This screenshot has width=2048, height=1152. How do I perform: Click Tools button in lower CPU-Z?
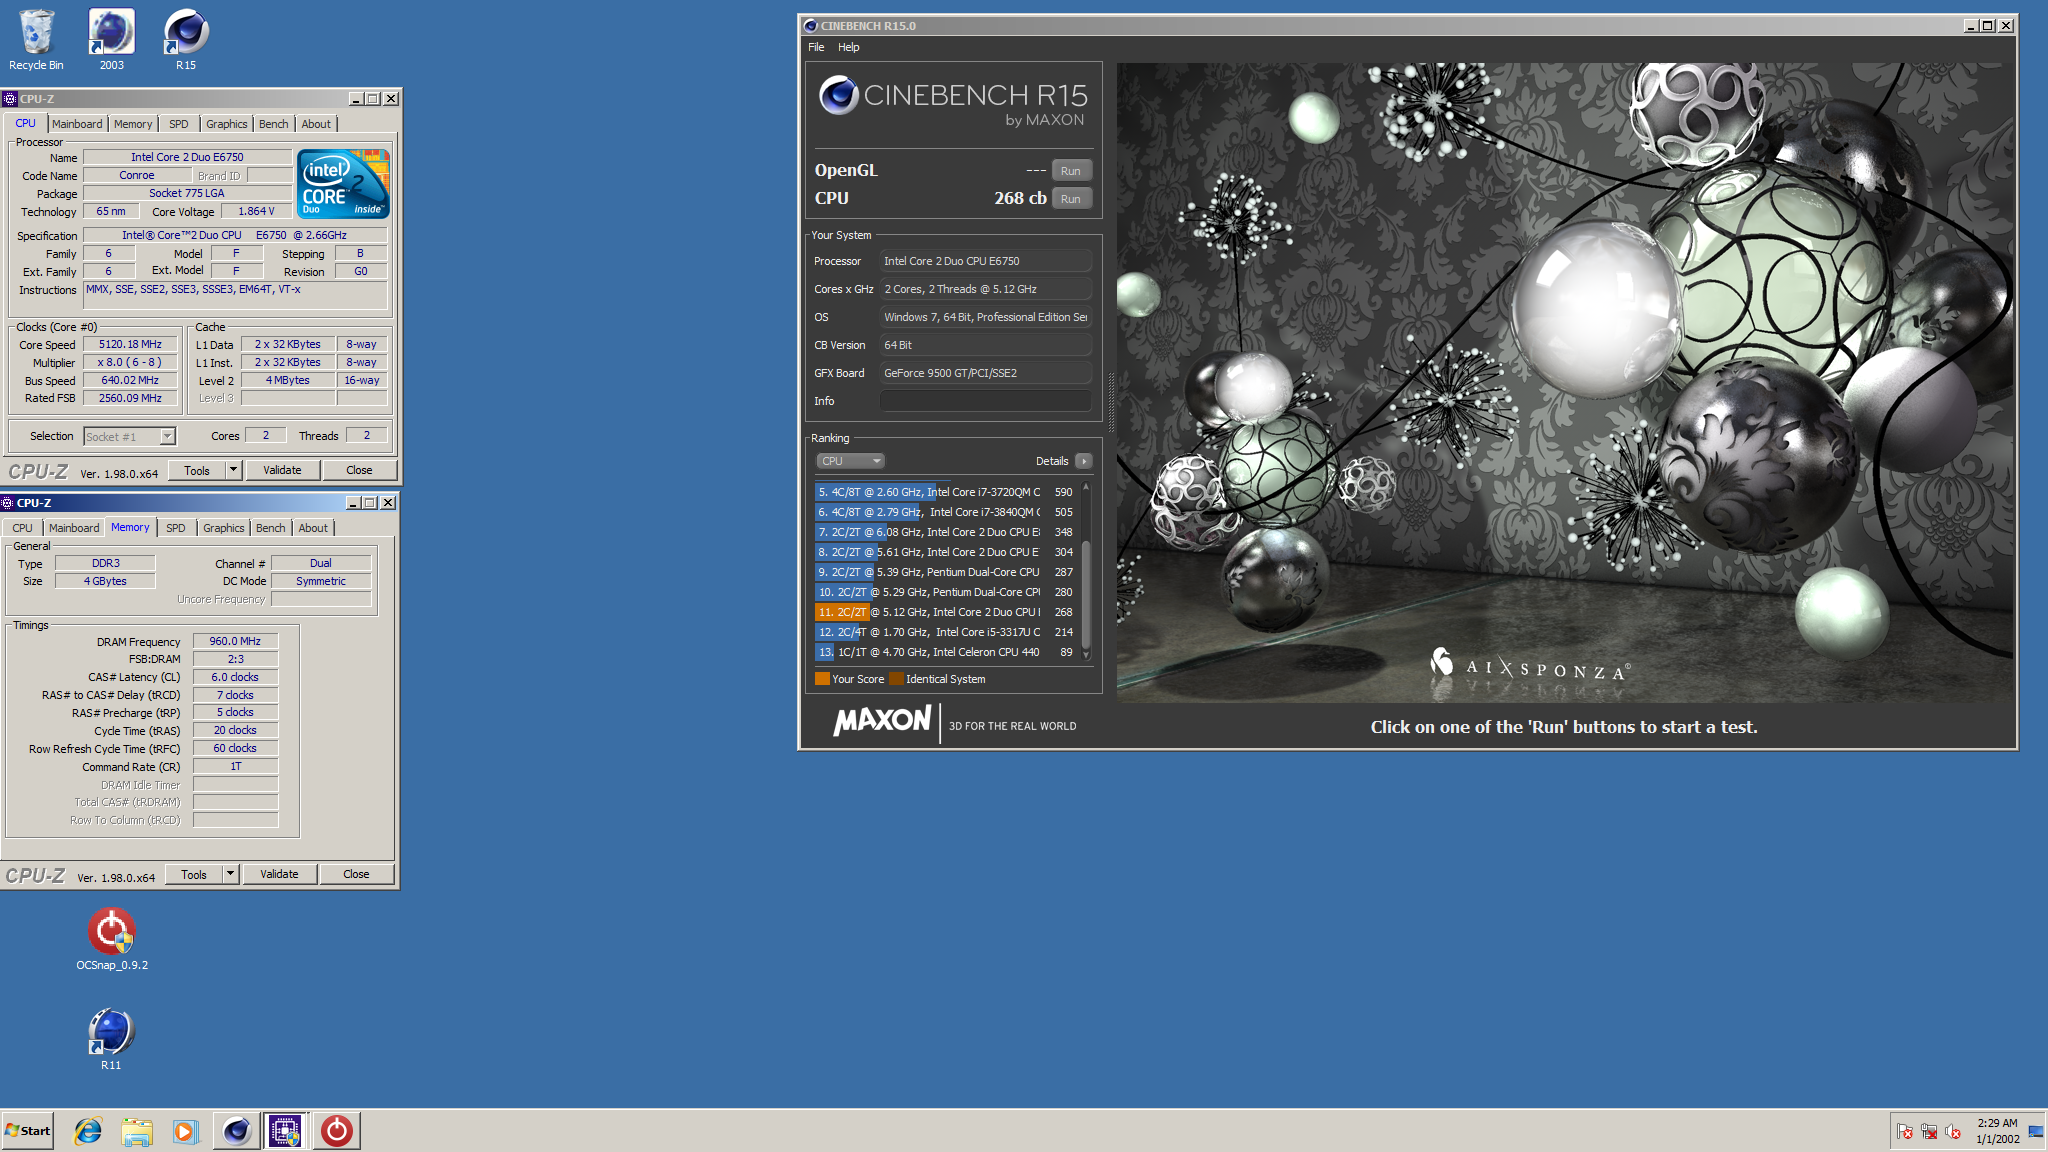(194, 874)
